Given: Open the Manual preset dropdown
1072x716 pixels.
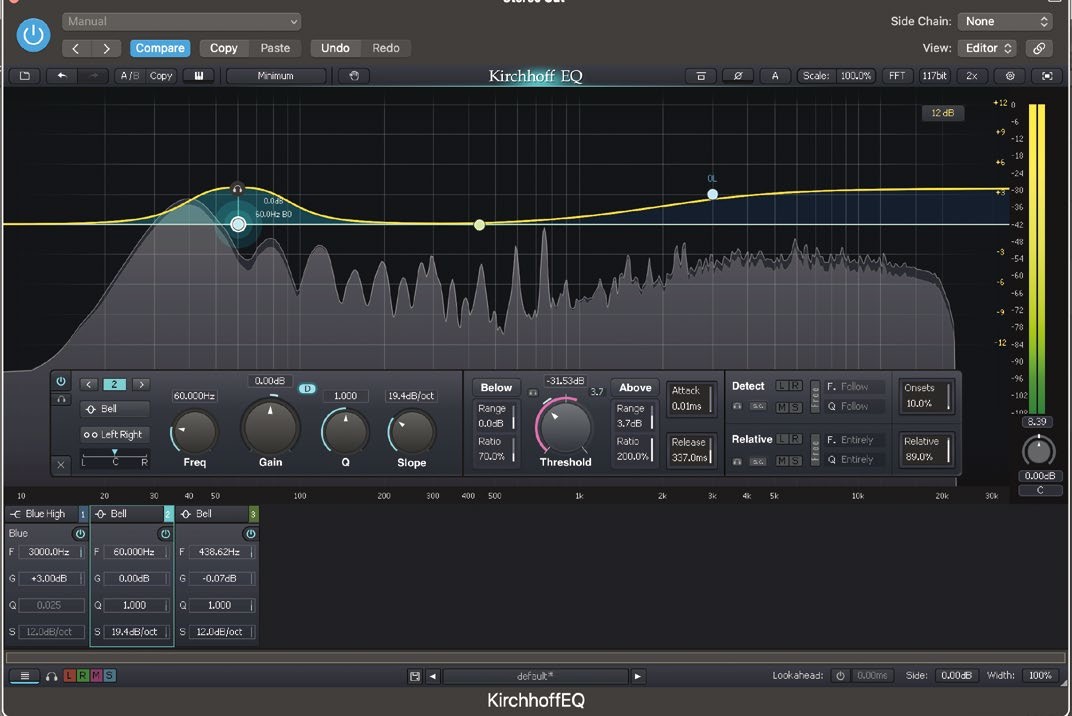Looking at the screenshot, I should pos(181,21).
